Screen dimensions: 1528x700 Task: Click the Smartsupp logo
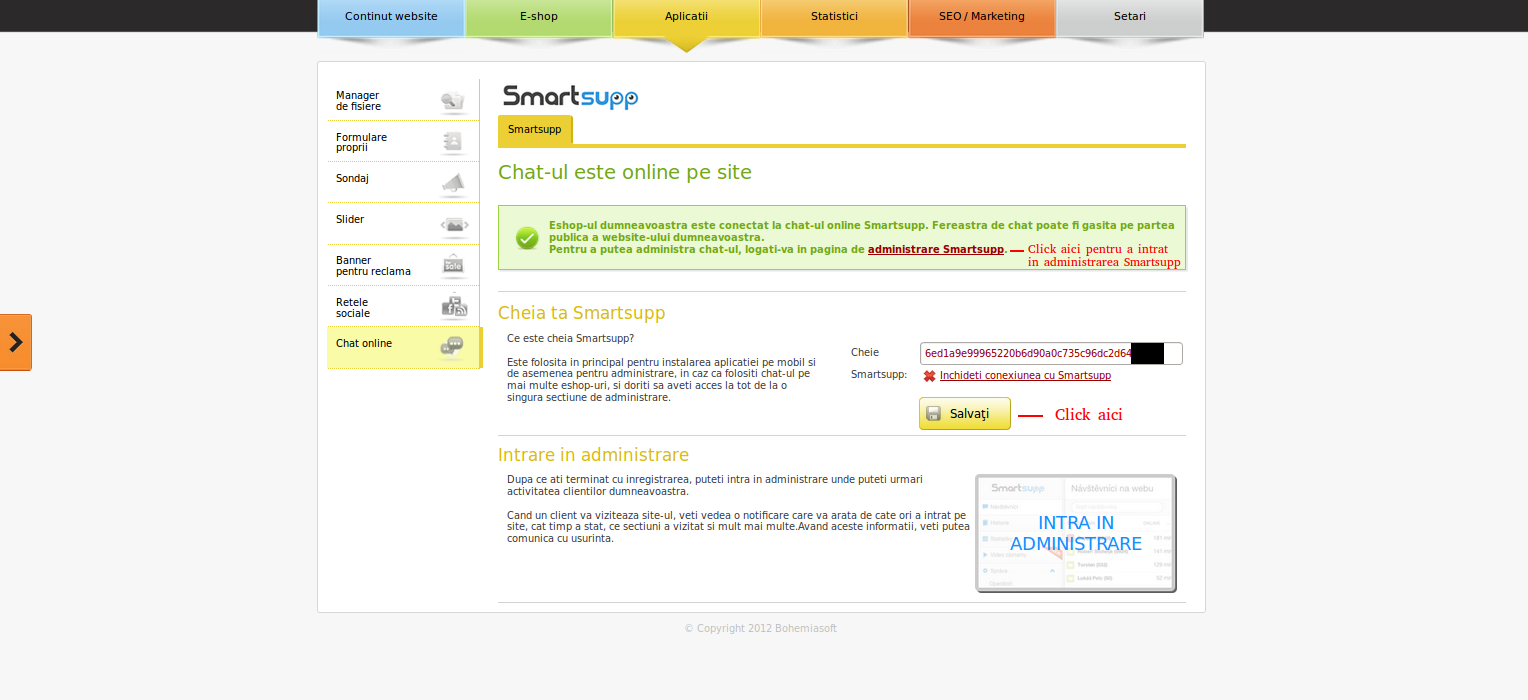click(570, 97)
